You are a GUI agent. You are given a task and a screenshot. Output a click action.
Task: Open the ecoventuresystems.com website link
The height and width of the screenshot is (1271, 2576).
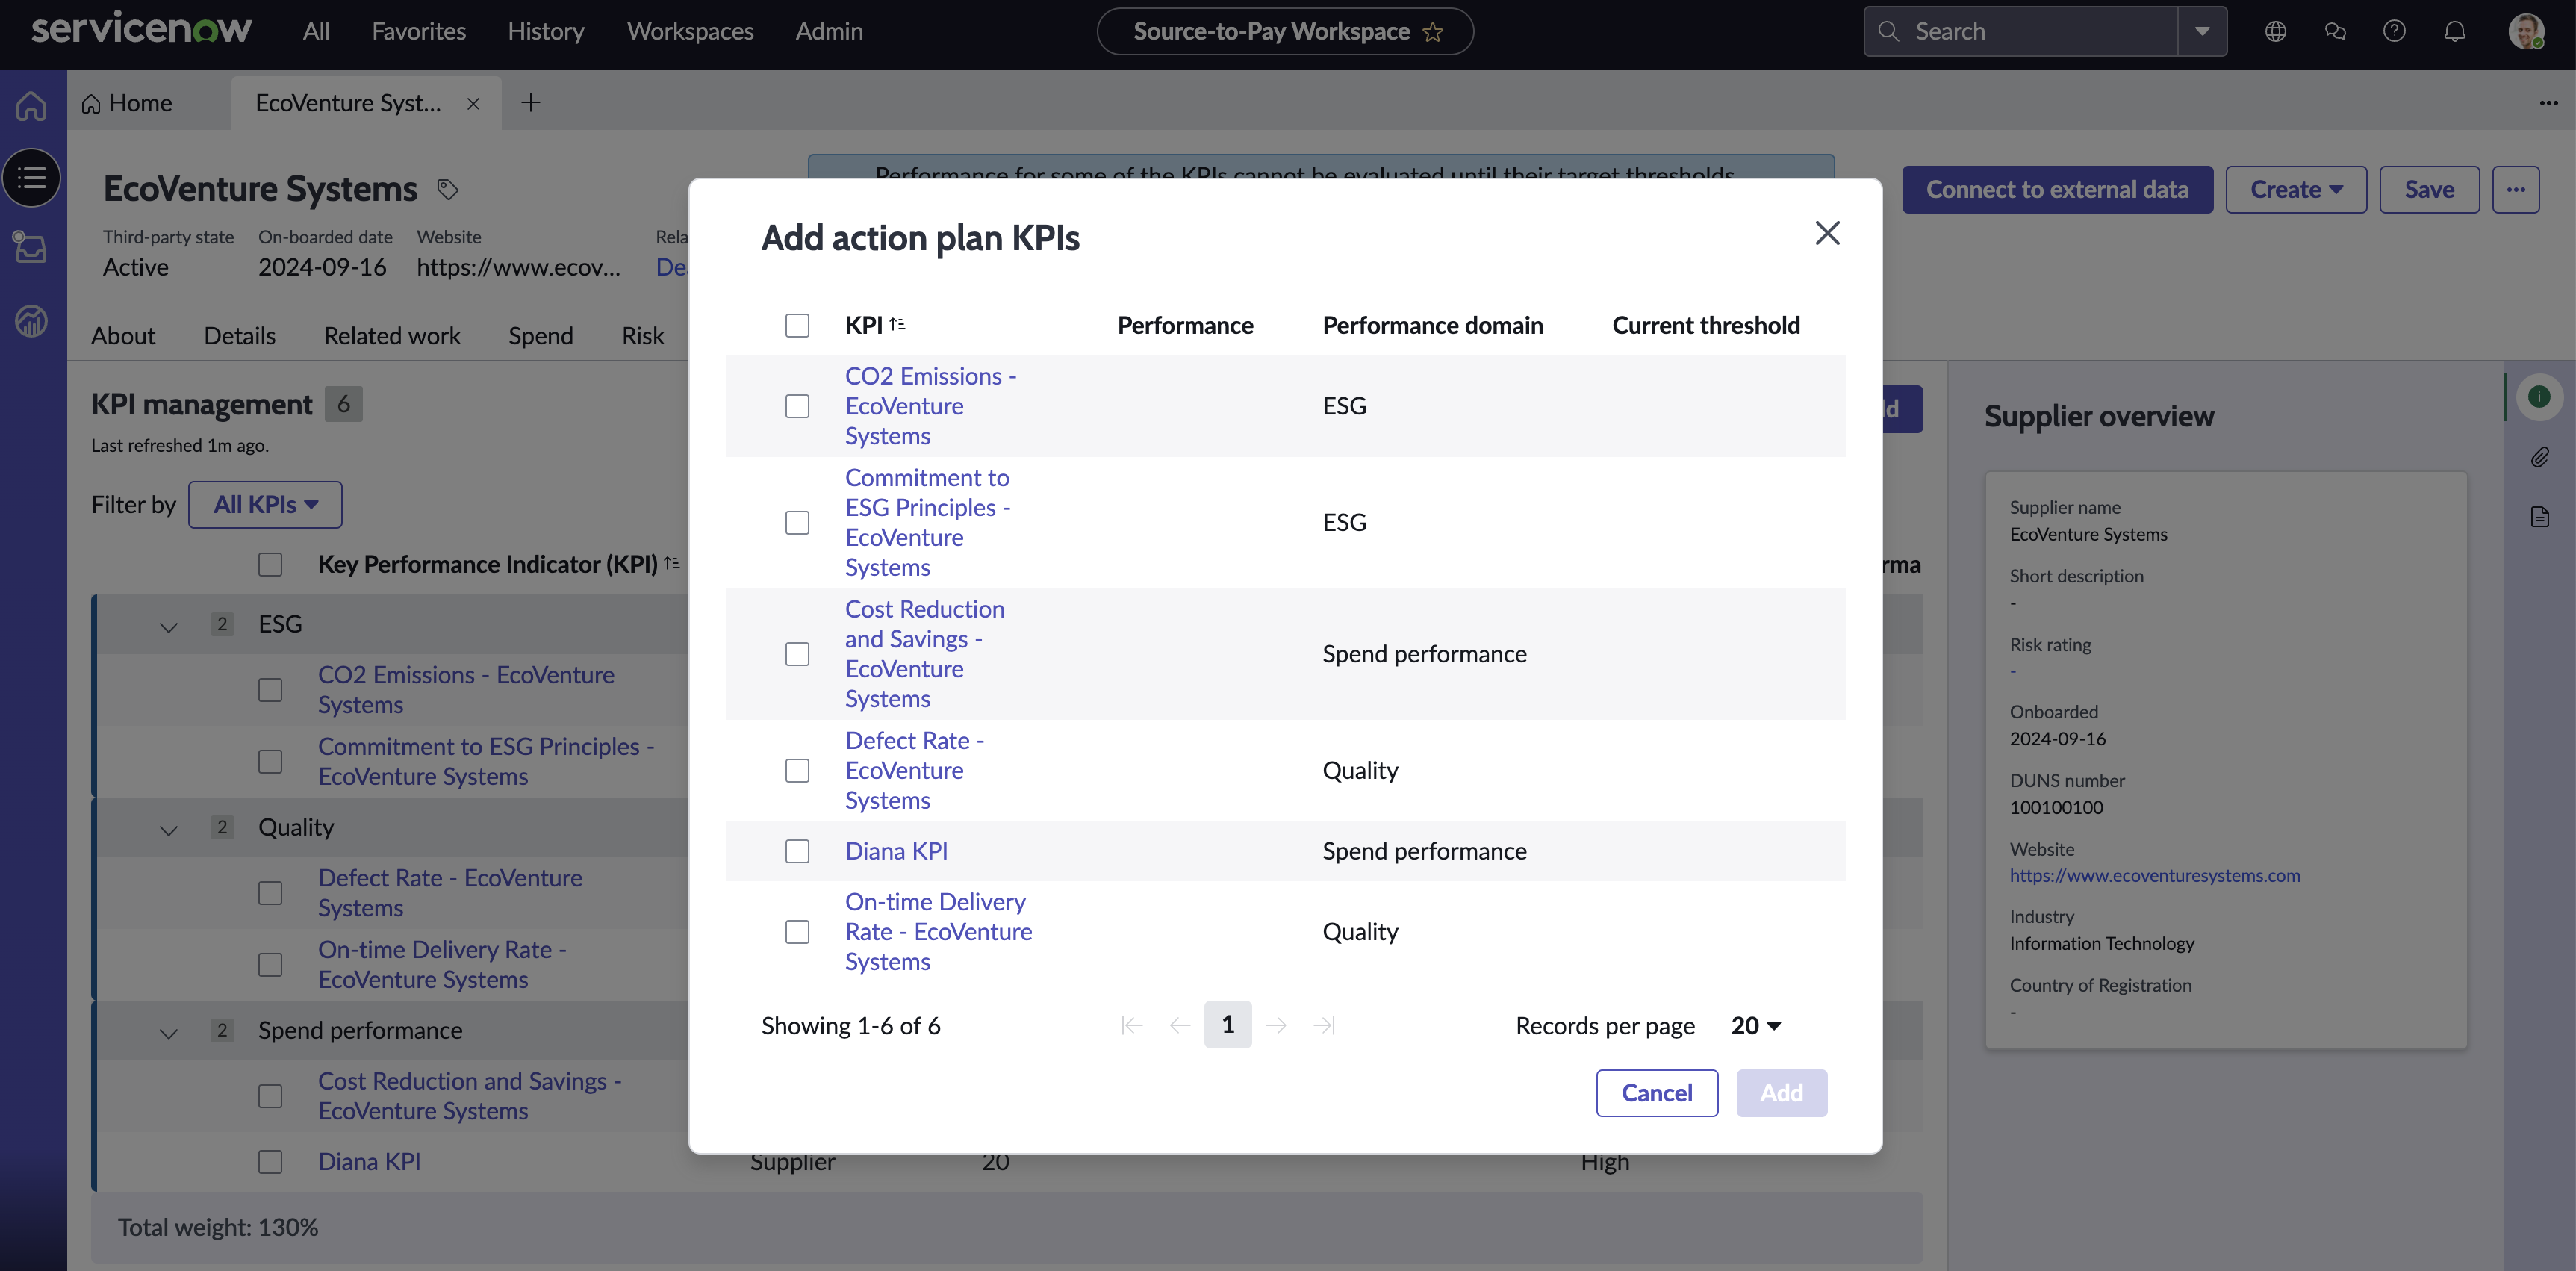tap(2155, 875)
